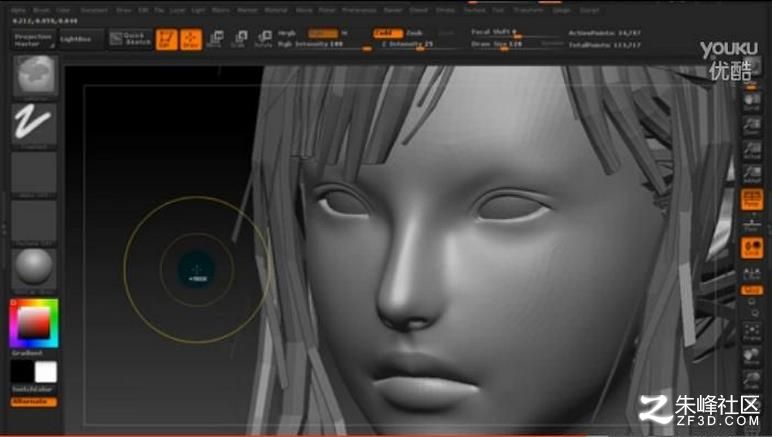Image resolution: width=772 pixels, height=437 pixels.
Task: Toggle the Alternate color button
Action: 34,402
